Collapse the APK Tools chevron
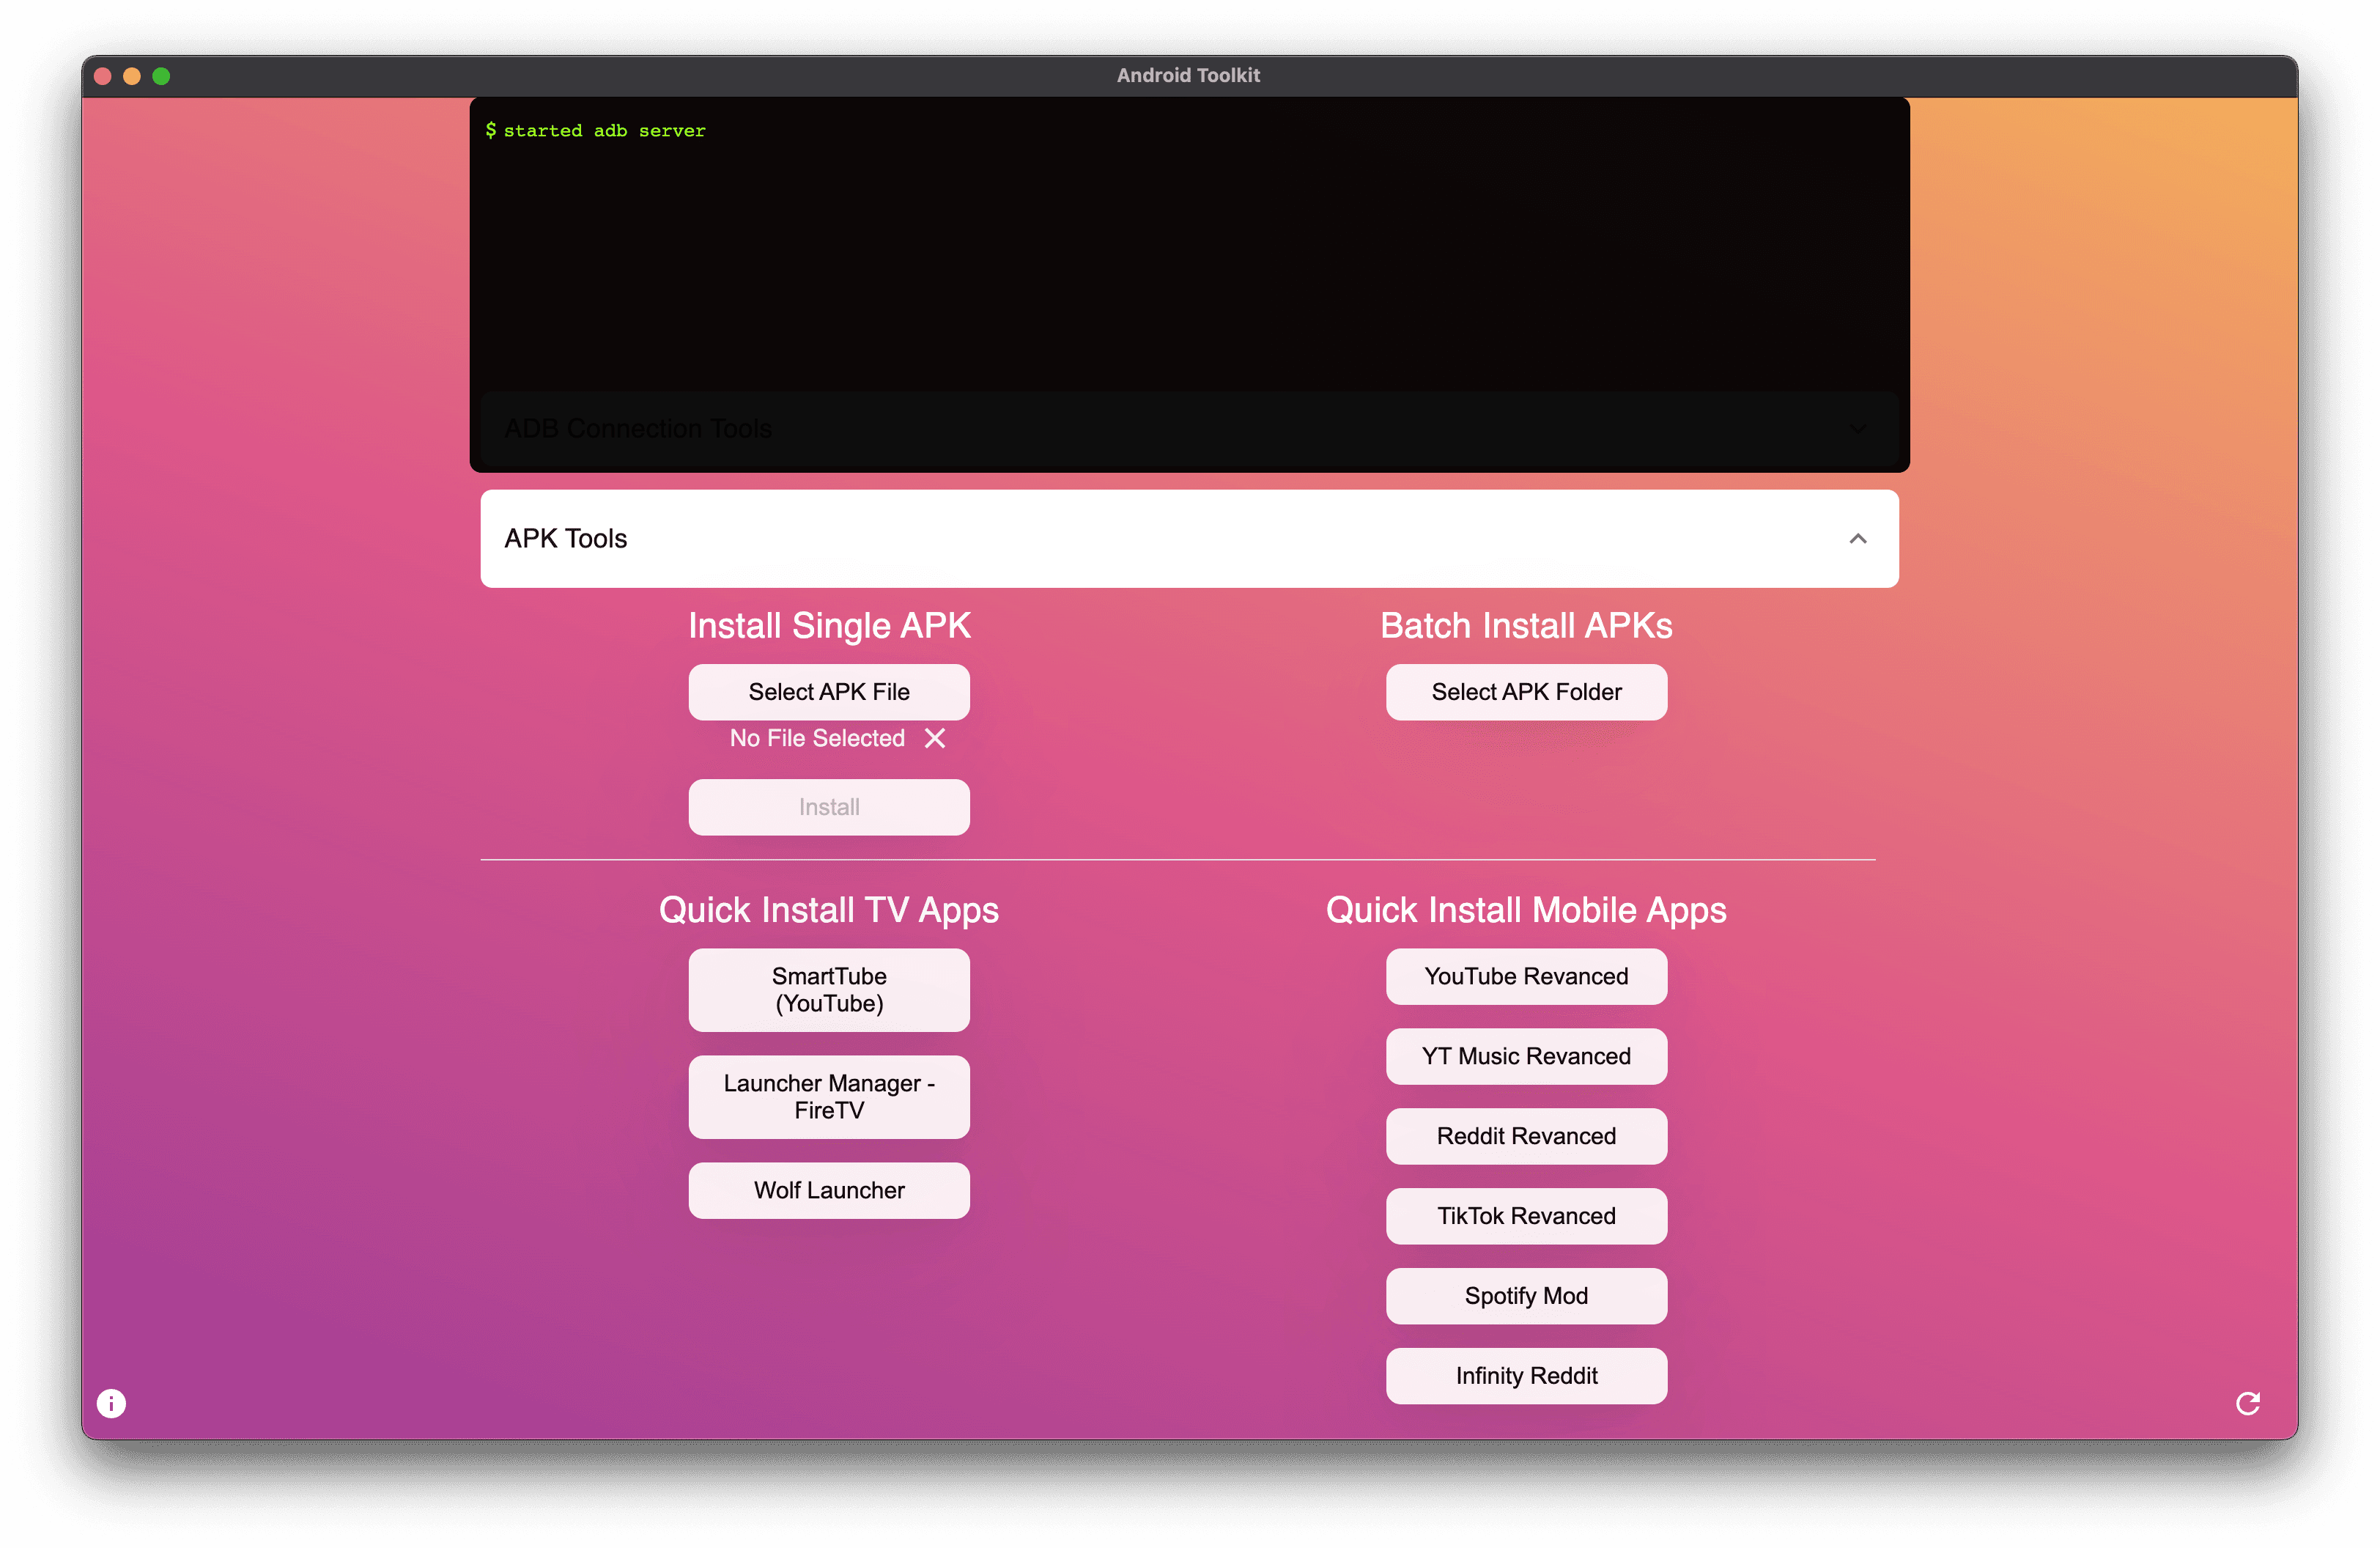Image resolution: width=2380 pixels, height=1548 pixels. (1857, 539)
